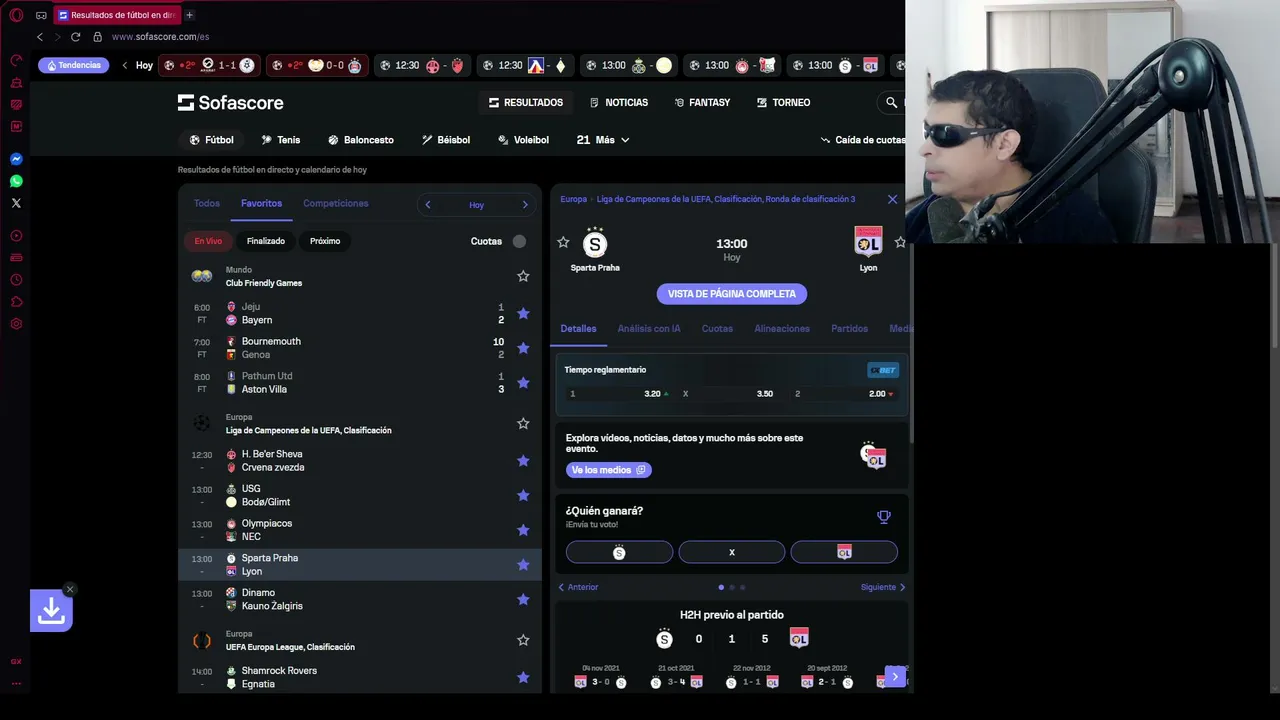
Task: Unfavorite the Olympiacos vs NEC star
Action: click(523, 530)
